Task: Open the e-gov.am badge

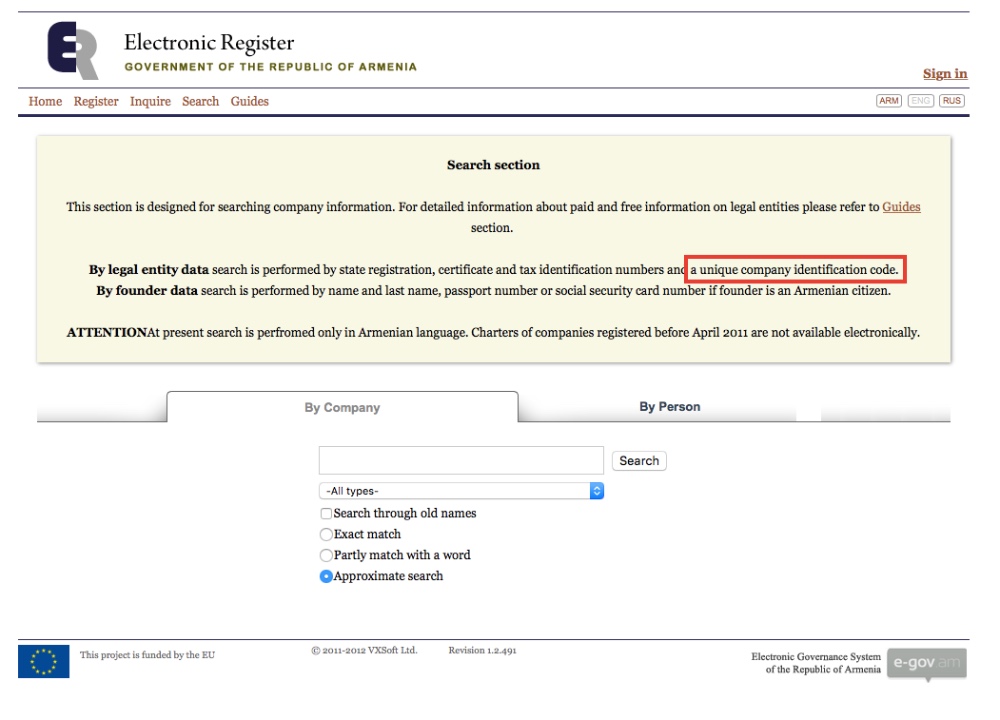Action: (x=927, y=663)
